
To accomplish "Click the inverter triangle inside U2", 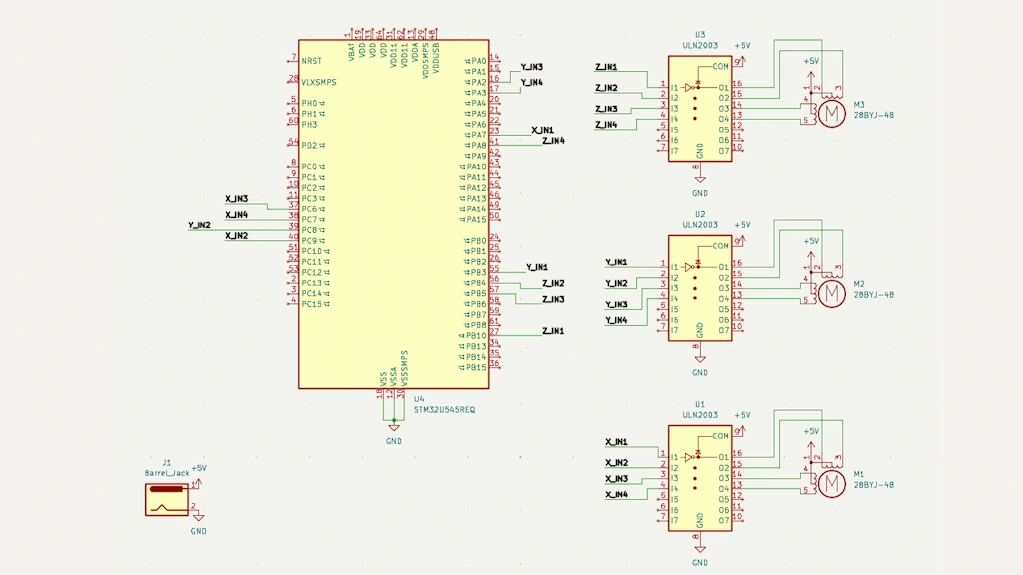I will pos(690,267).
